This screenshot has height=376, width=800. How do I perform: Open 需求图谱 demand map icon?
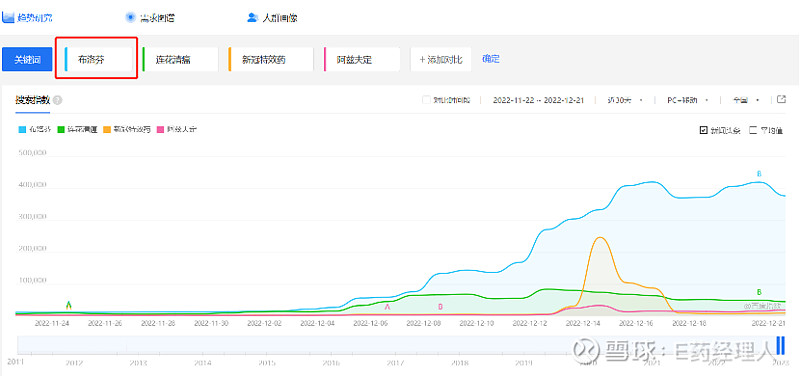click(131, 17)
